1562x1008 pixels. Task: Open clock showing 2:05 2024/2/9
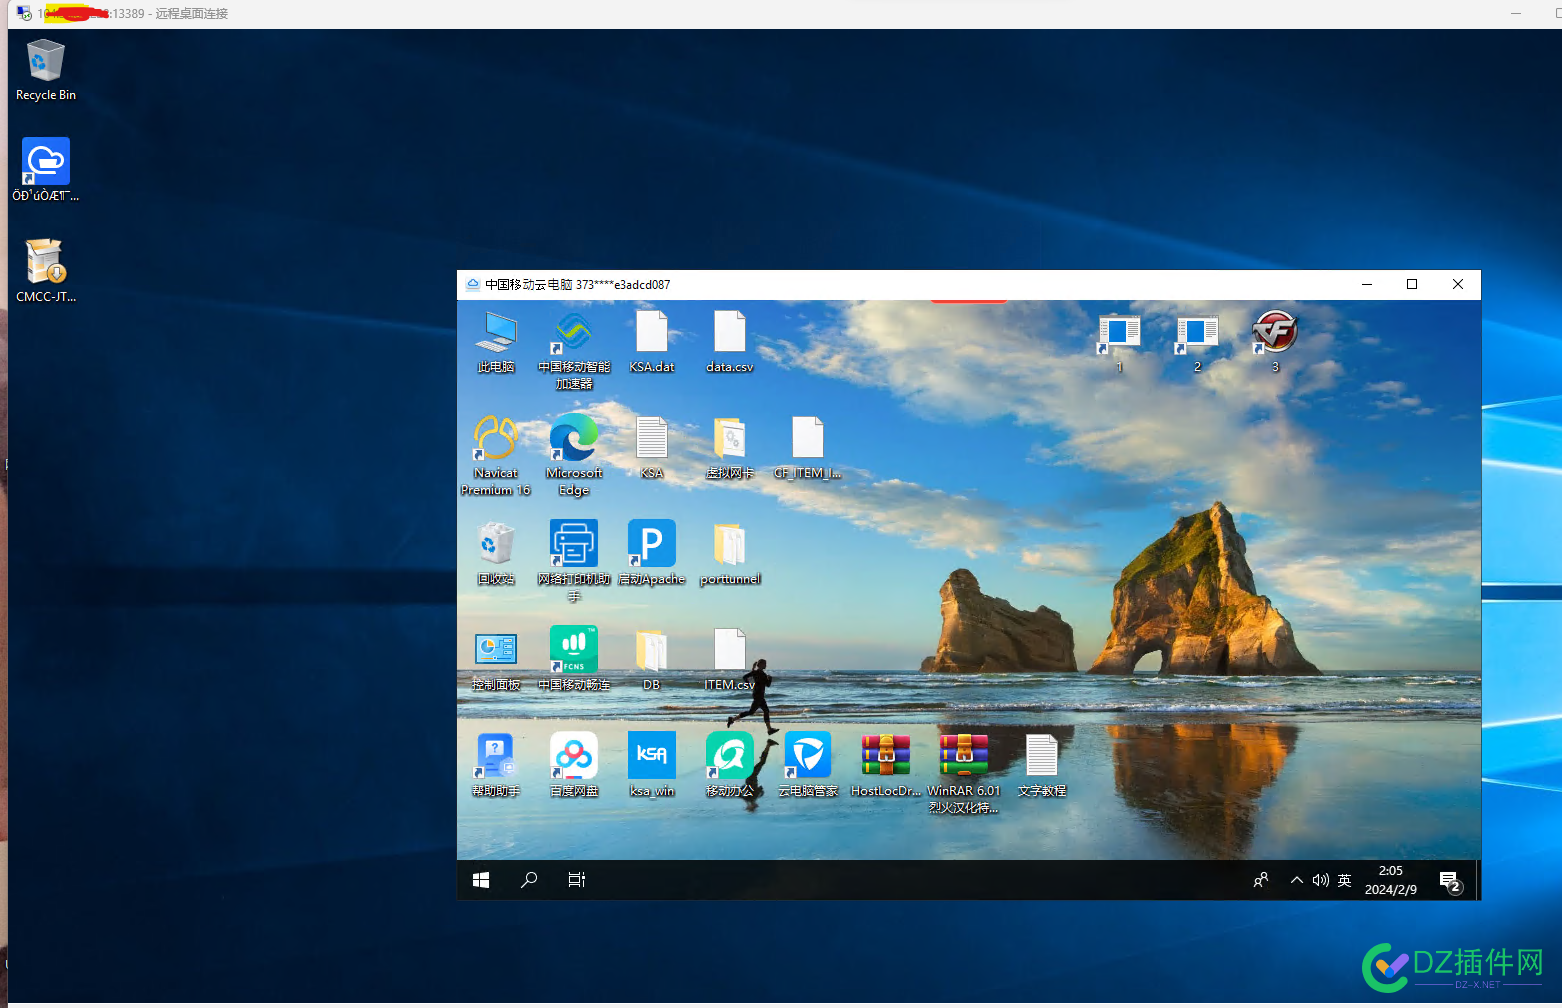[1391, 880]
